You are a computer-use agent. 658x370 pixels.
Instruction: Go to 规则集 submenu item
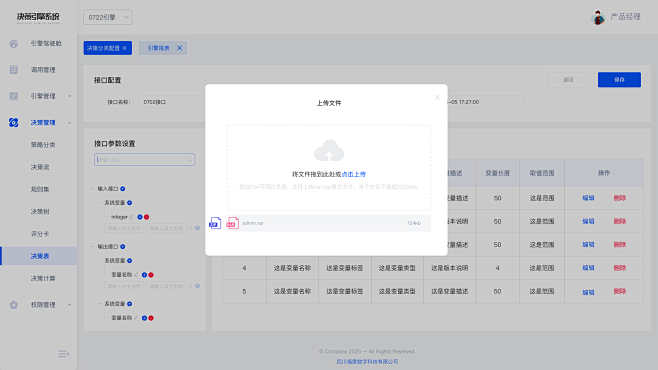[40, 189]
